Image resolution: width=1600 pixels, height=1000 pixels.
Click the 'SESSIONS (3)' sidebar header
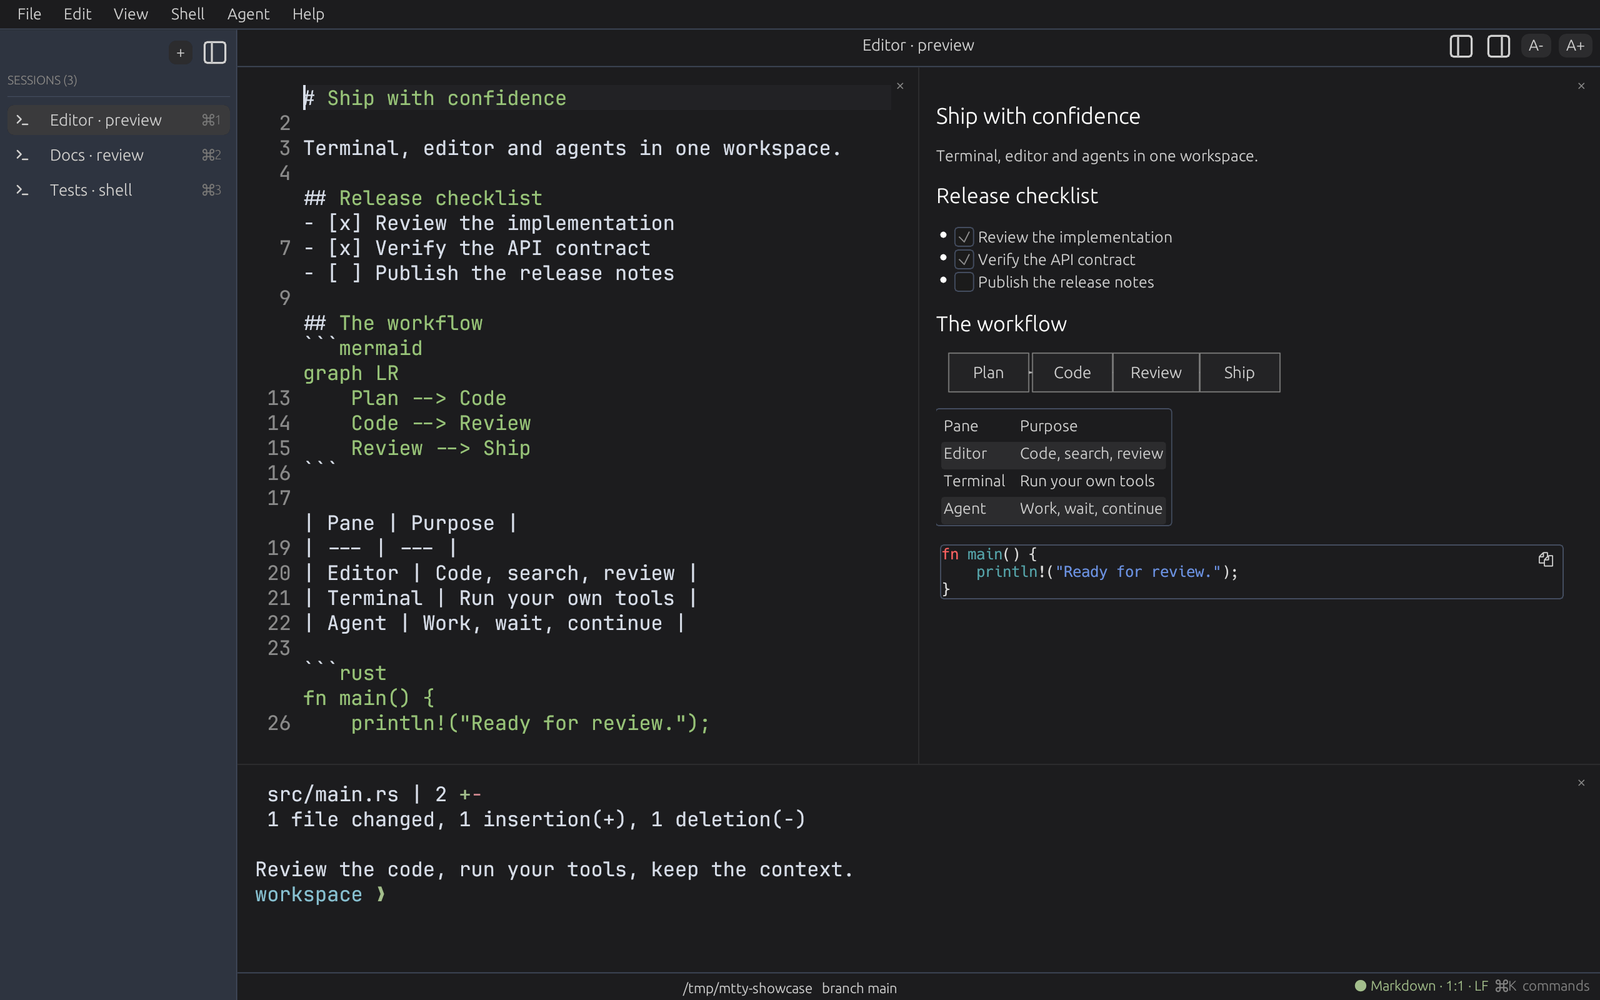tap(42, 80)
